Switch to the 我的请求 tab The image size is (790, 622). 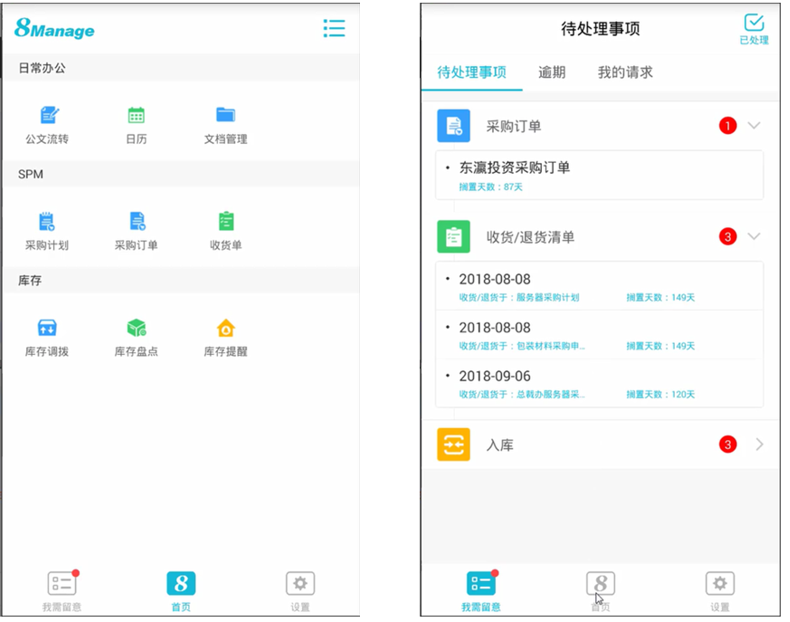click(x=625, y=72)
